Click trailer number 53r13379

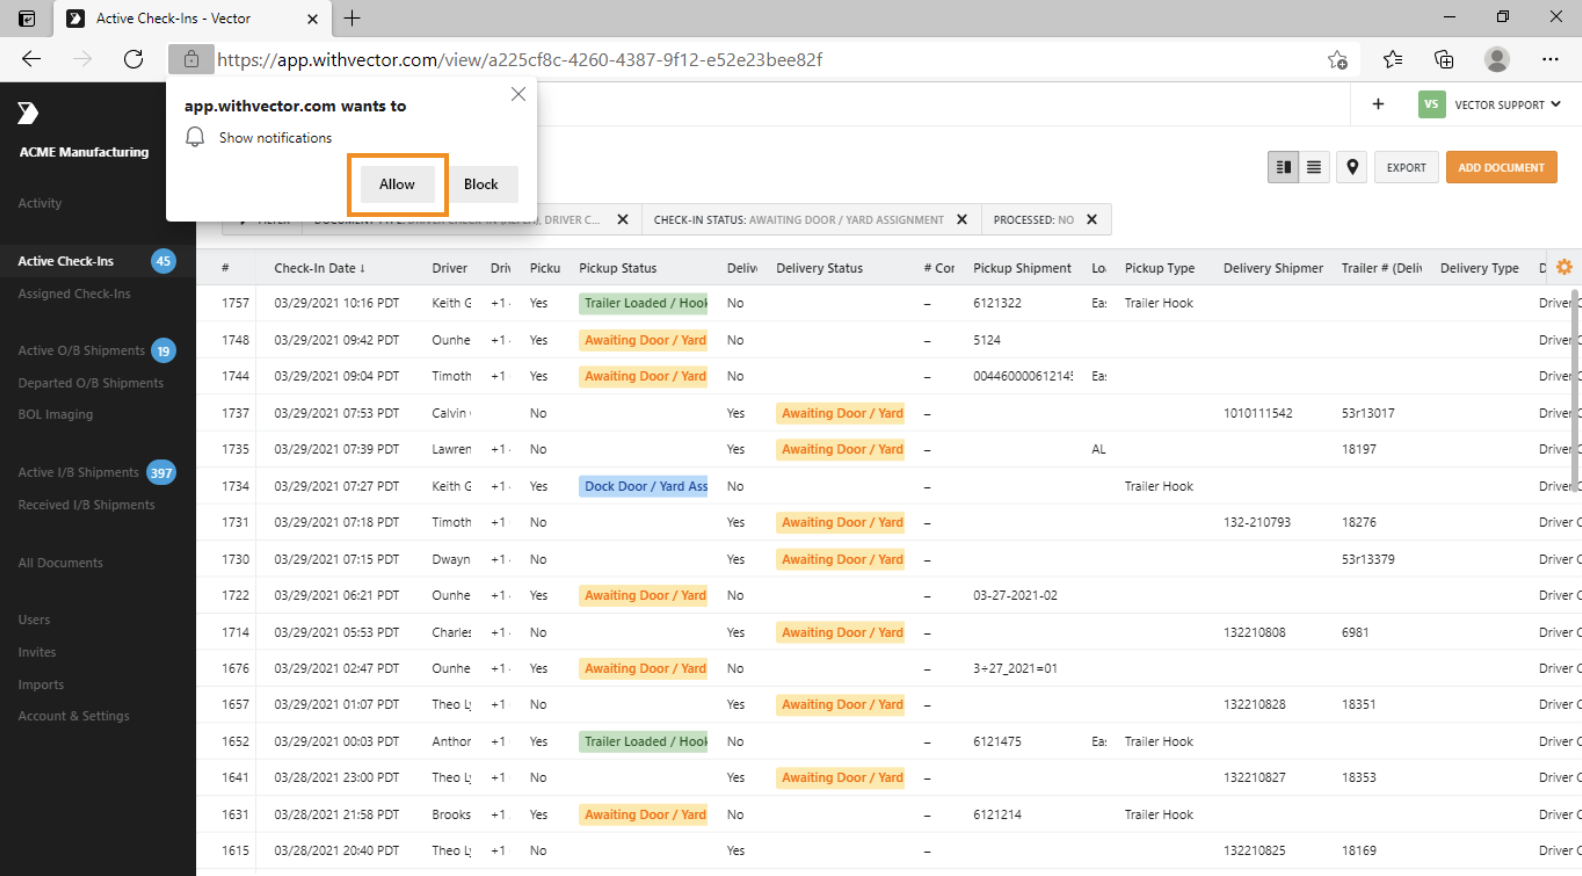click(x=1368, y=559)
